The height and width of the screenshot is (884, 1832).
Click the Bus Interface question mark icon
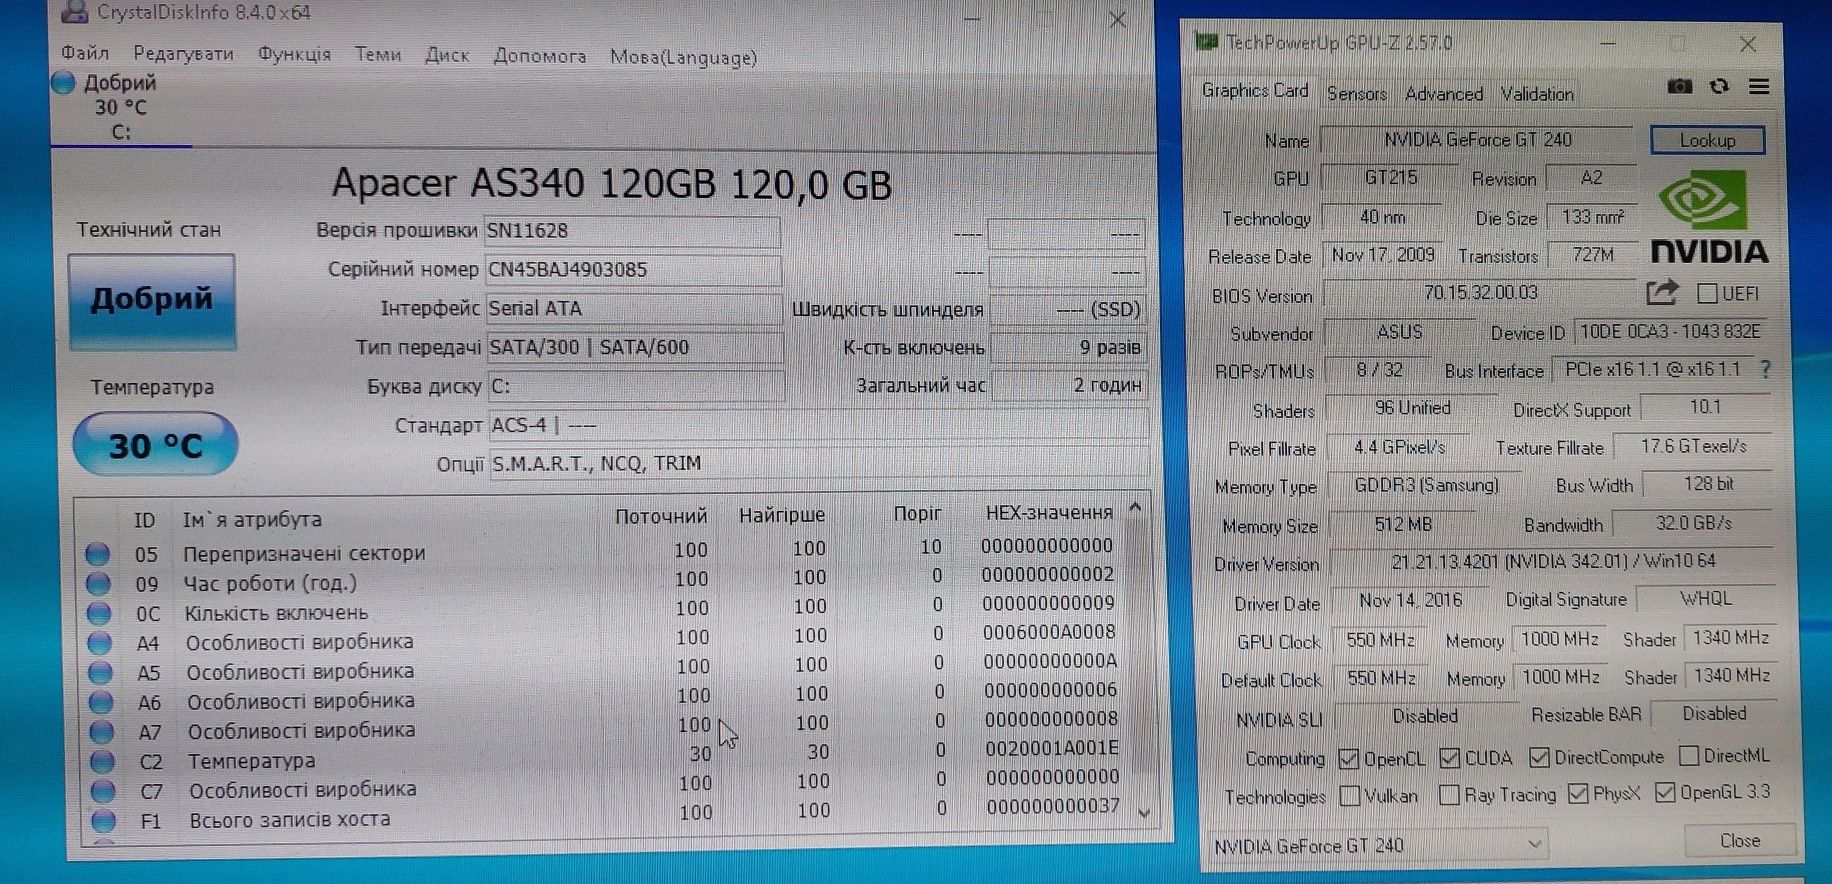pyautogui.click(x=1766, y=369)
